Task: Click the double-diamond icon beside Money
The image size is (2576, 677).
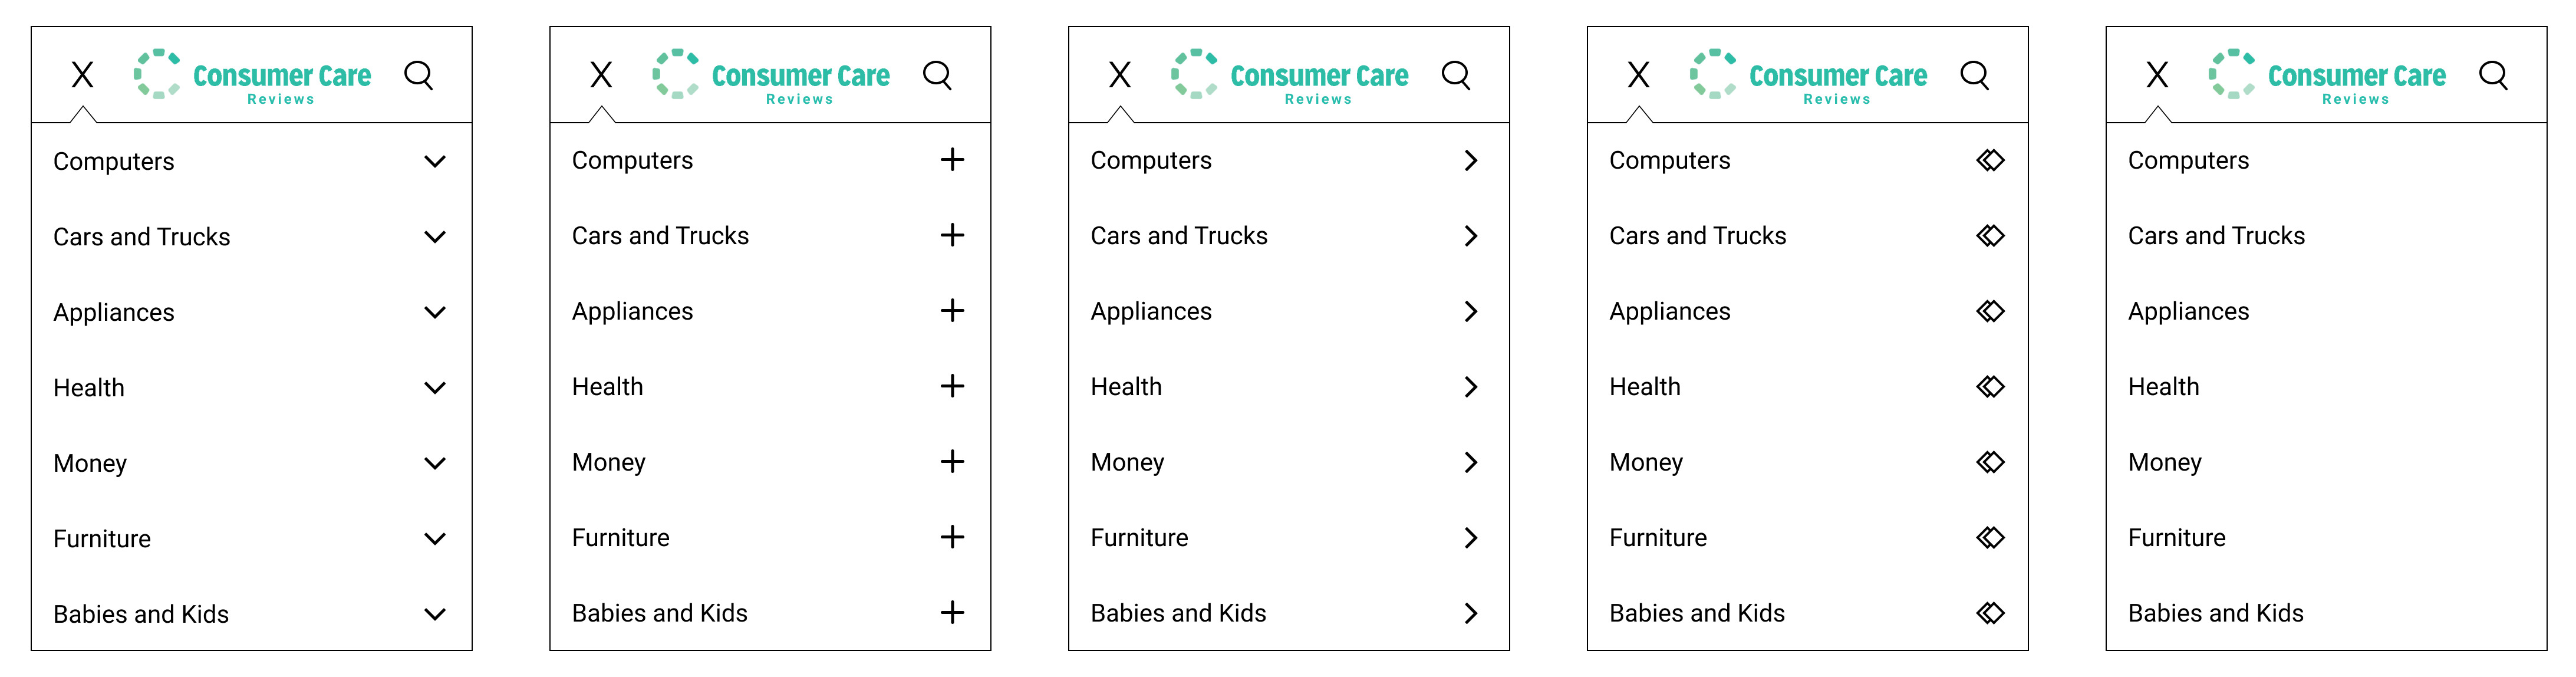Action: 1990,462
